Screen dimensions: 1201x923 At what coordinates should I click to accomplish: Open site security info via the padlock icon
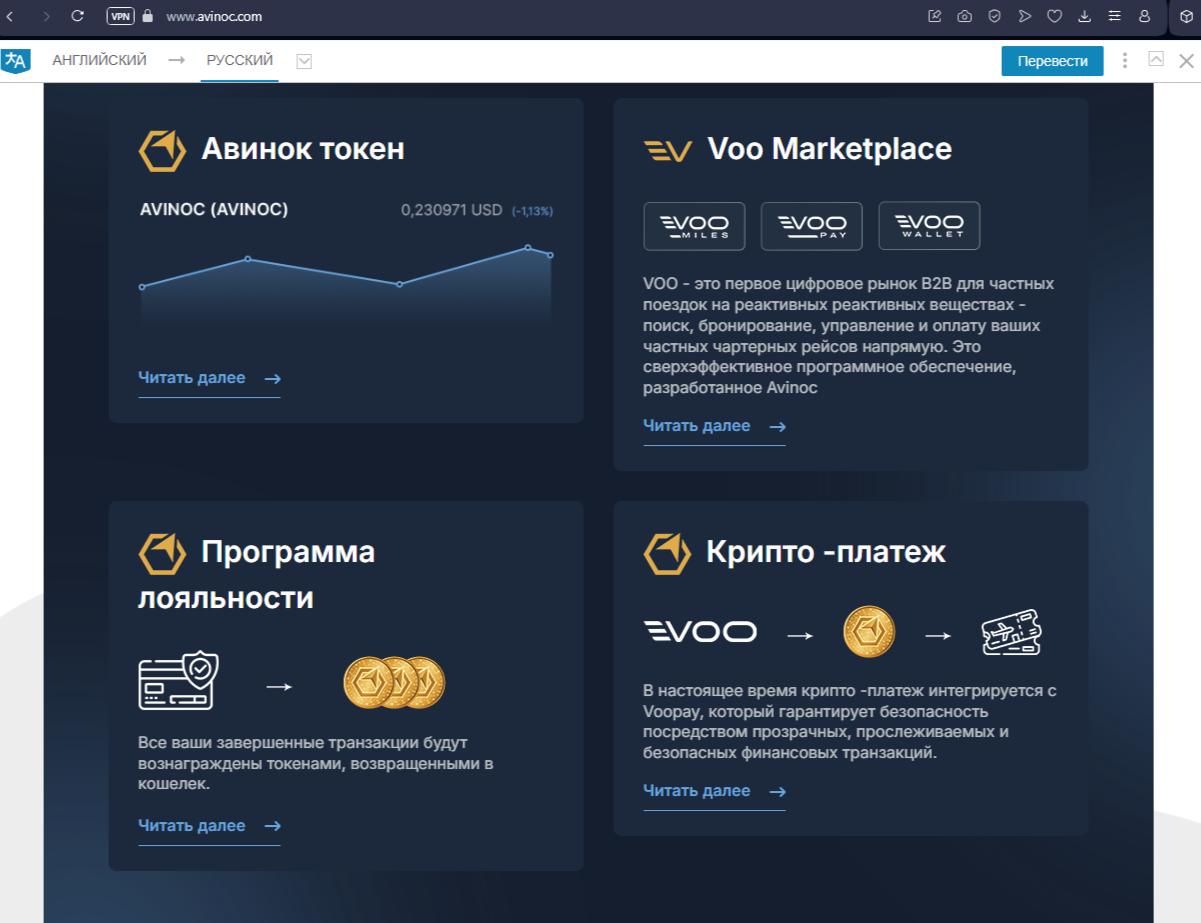coord(148,17)
